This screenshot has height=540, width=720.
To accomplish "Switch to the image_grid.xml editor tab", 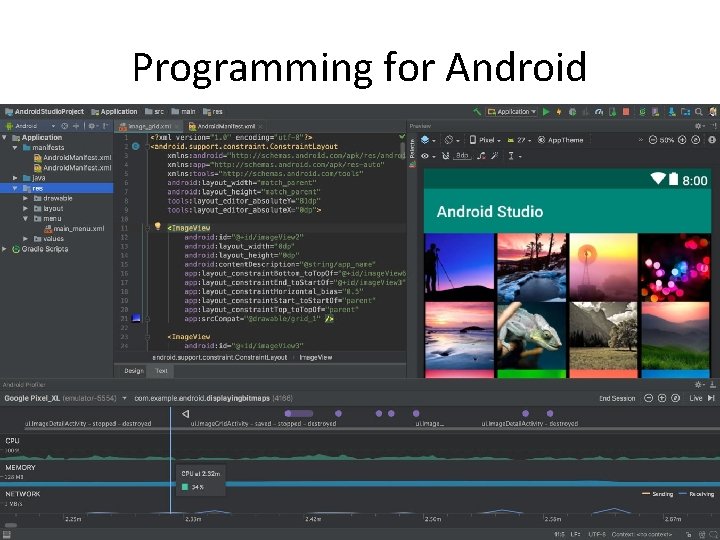I will tap(148, 126).
